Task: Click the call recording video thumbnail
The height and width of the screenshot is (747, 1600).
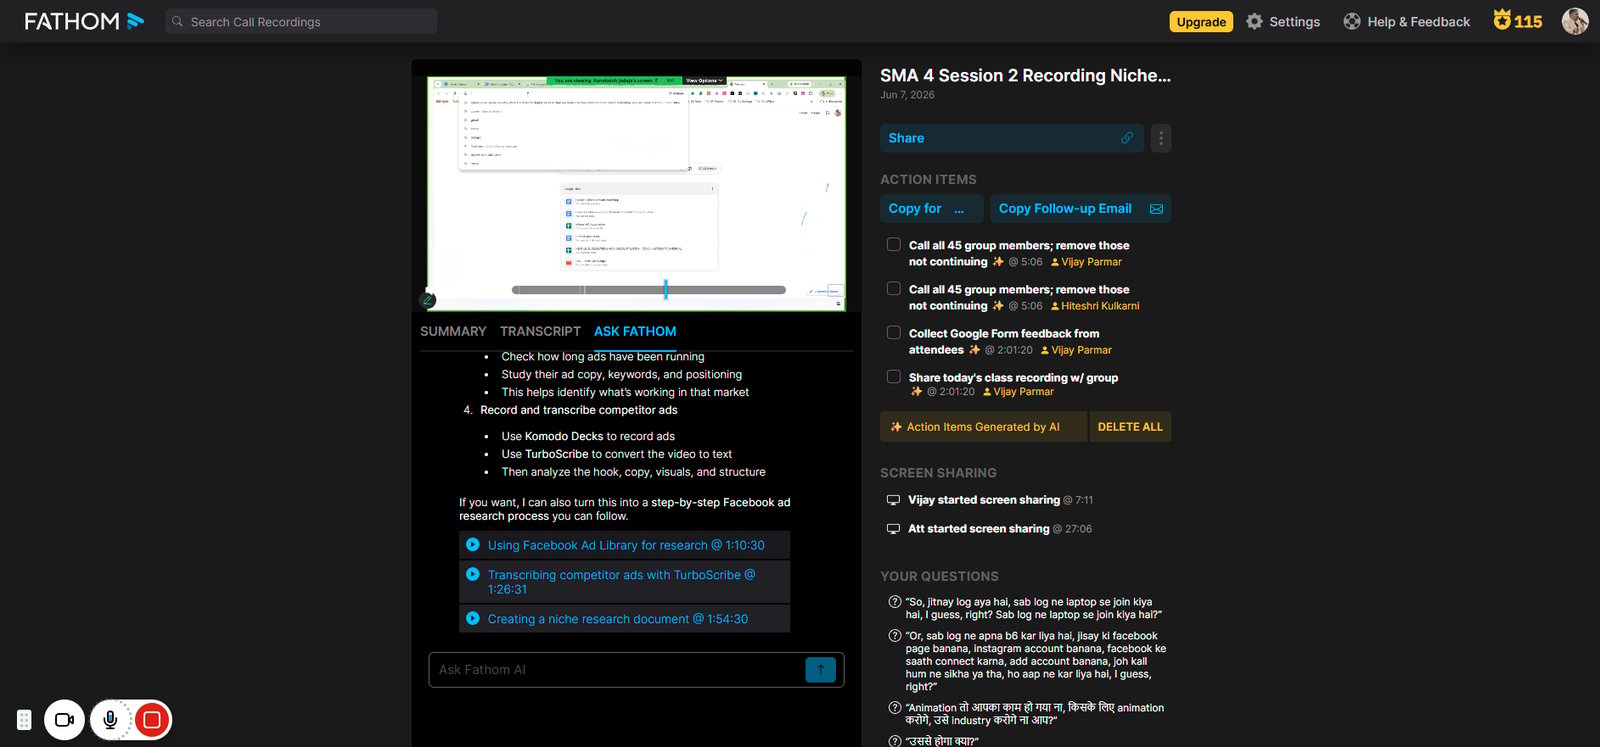Action: tap(636, 193)
